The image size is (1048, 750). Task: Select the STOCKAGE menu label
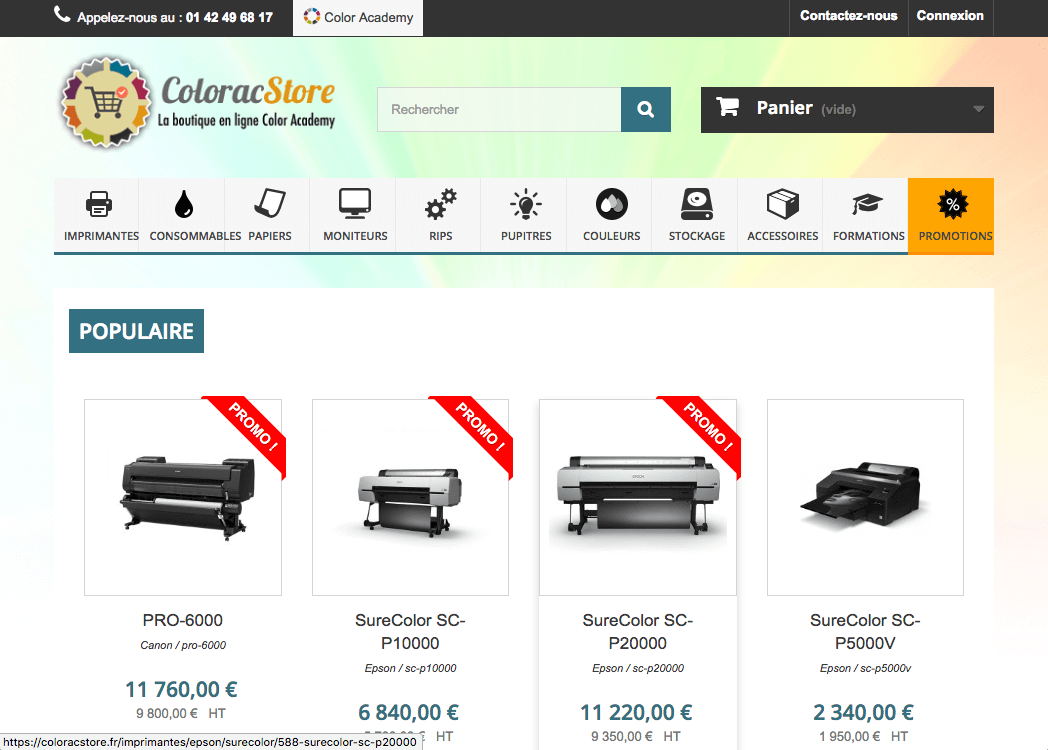[x=697, y=236]
